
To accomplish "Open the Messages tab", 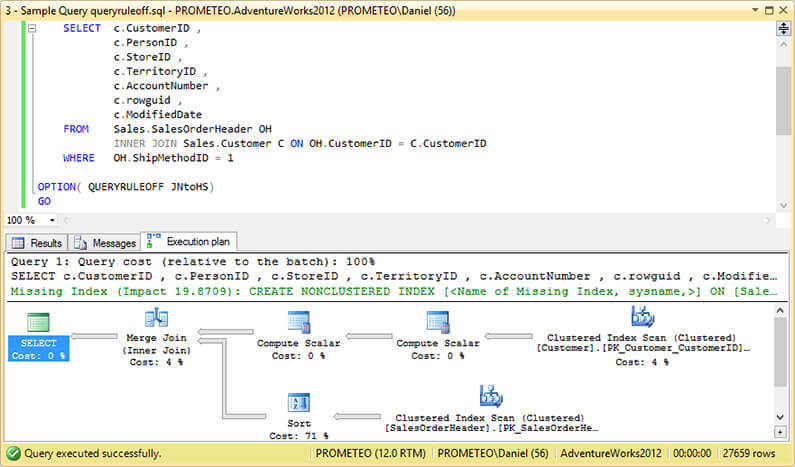I will (107, 243).
